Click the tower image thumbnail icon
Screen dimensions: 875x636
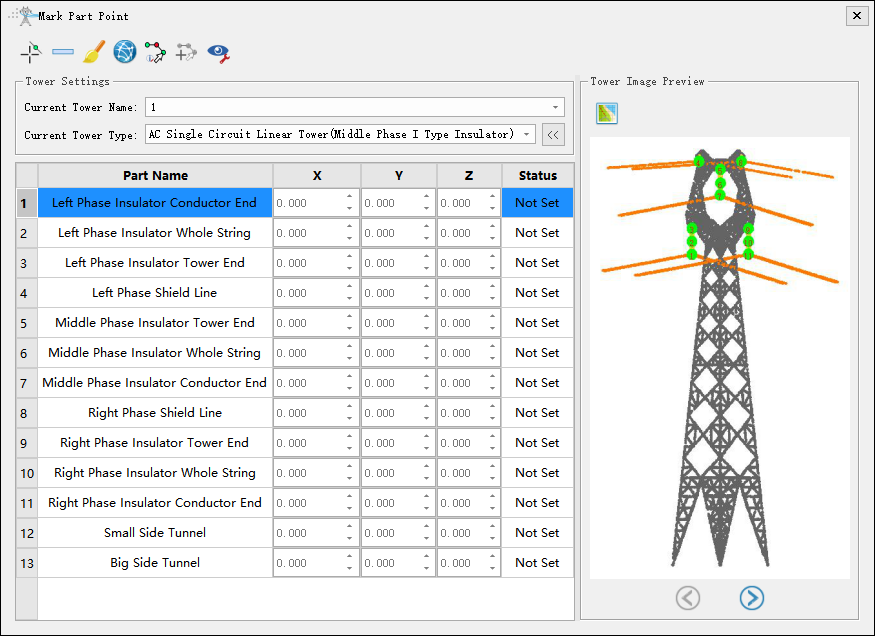(607, 113)
